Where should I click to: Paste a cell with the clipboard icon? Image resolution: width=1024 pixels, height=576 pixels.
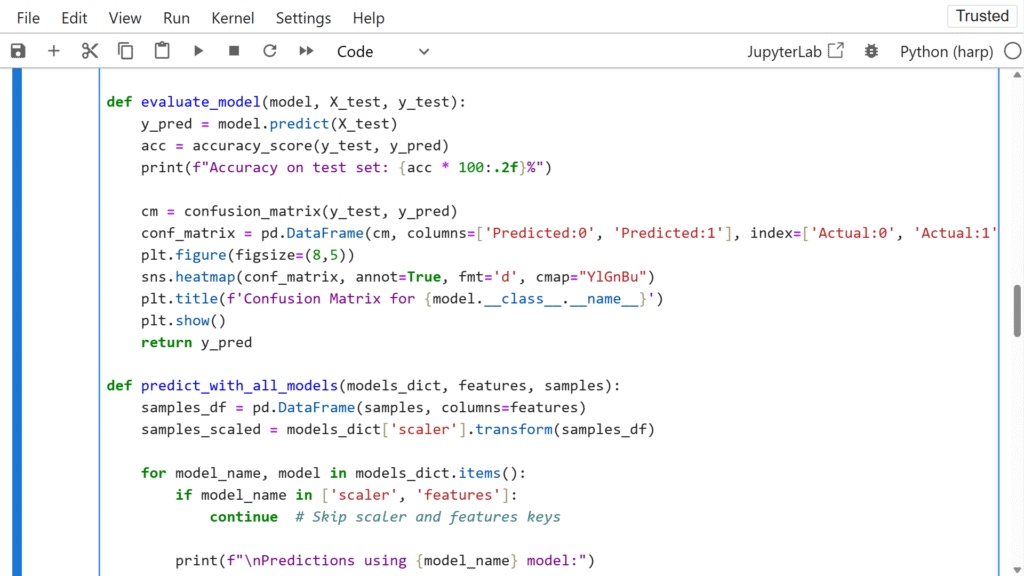click(161, 50)
